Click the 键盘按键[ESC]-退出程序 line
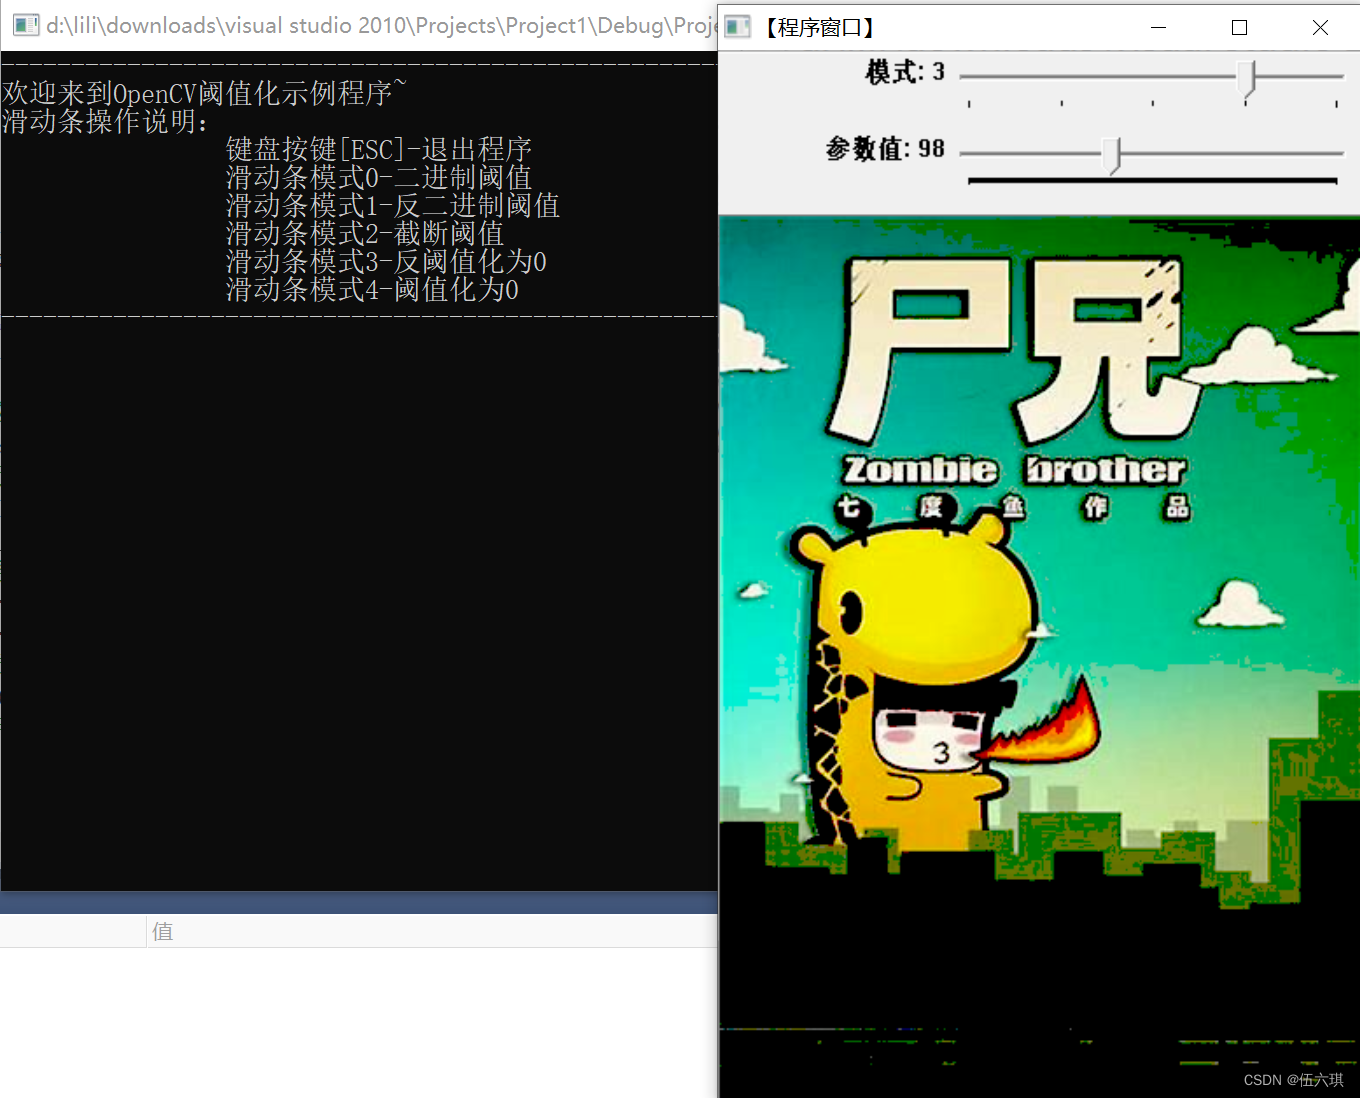The width and height of the screenshot is (1360, 1098). coord(379,149)
